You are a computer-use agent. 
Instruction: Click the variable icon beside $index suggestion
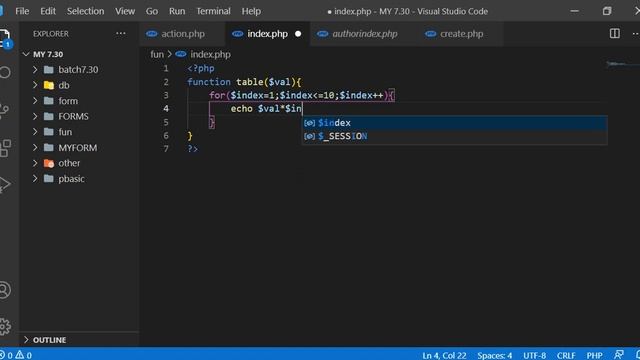[309, 122]
